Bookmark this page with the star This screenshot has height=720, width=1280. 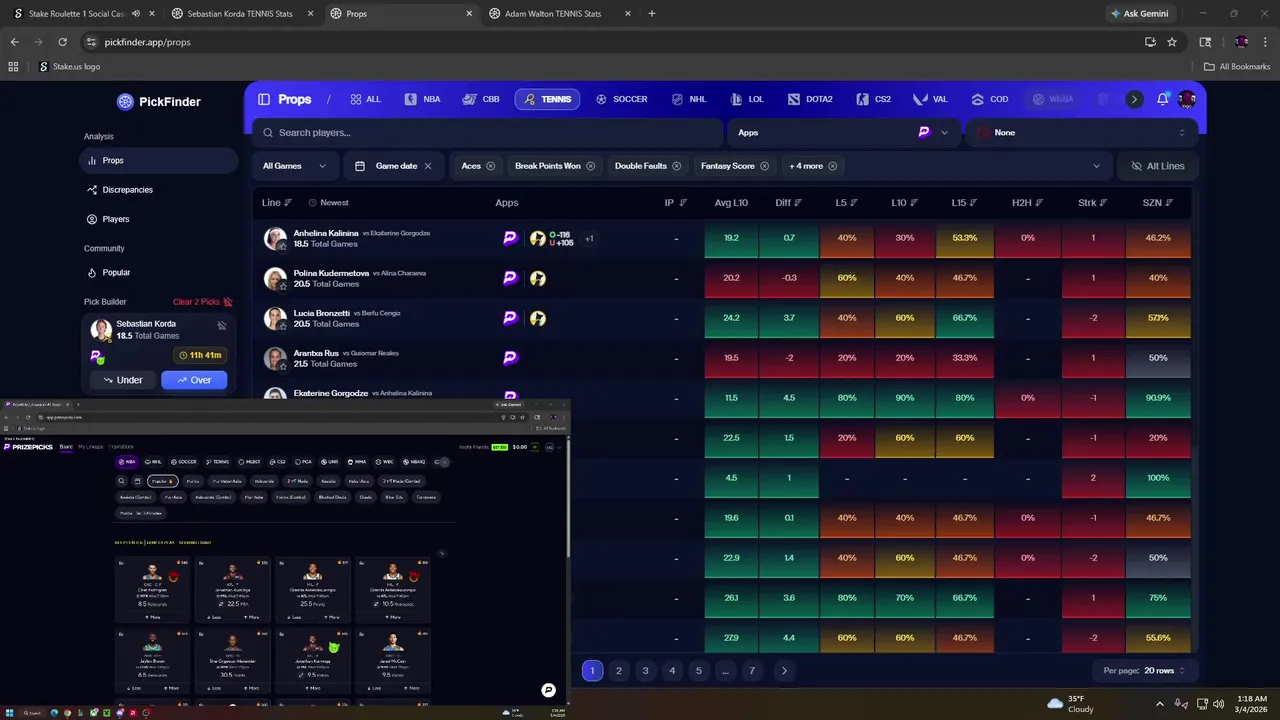coord(1172,42)
